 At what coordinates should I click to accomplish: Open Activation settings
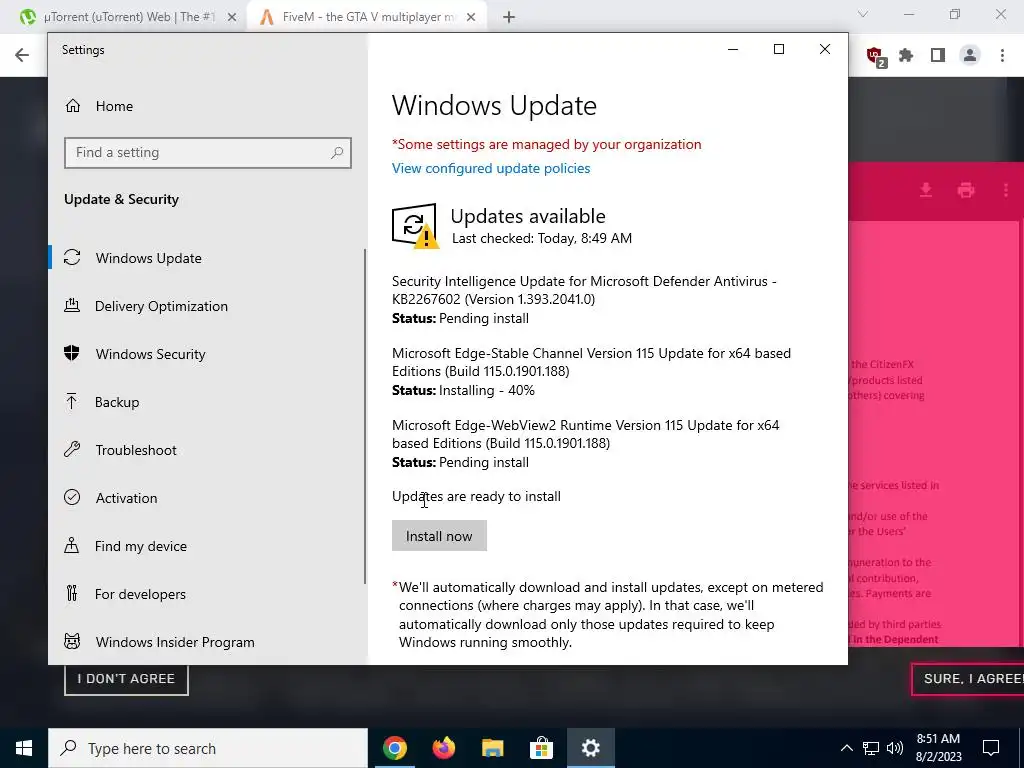(x=126, y=498)
